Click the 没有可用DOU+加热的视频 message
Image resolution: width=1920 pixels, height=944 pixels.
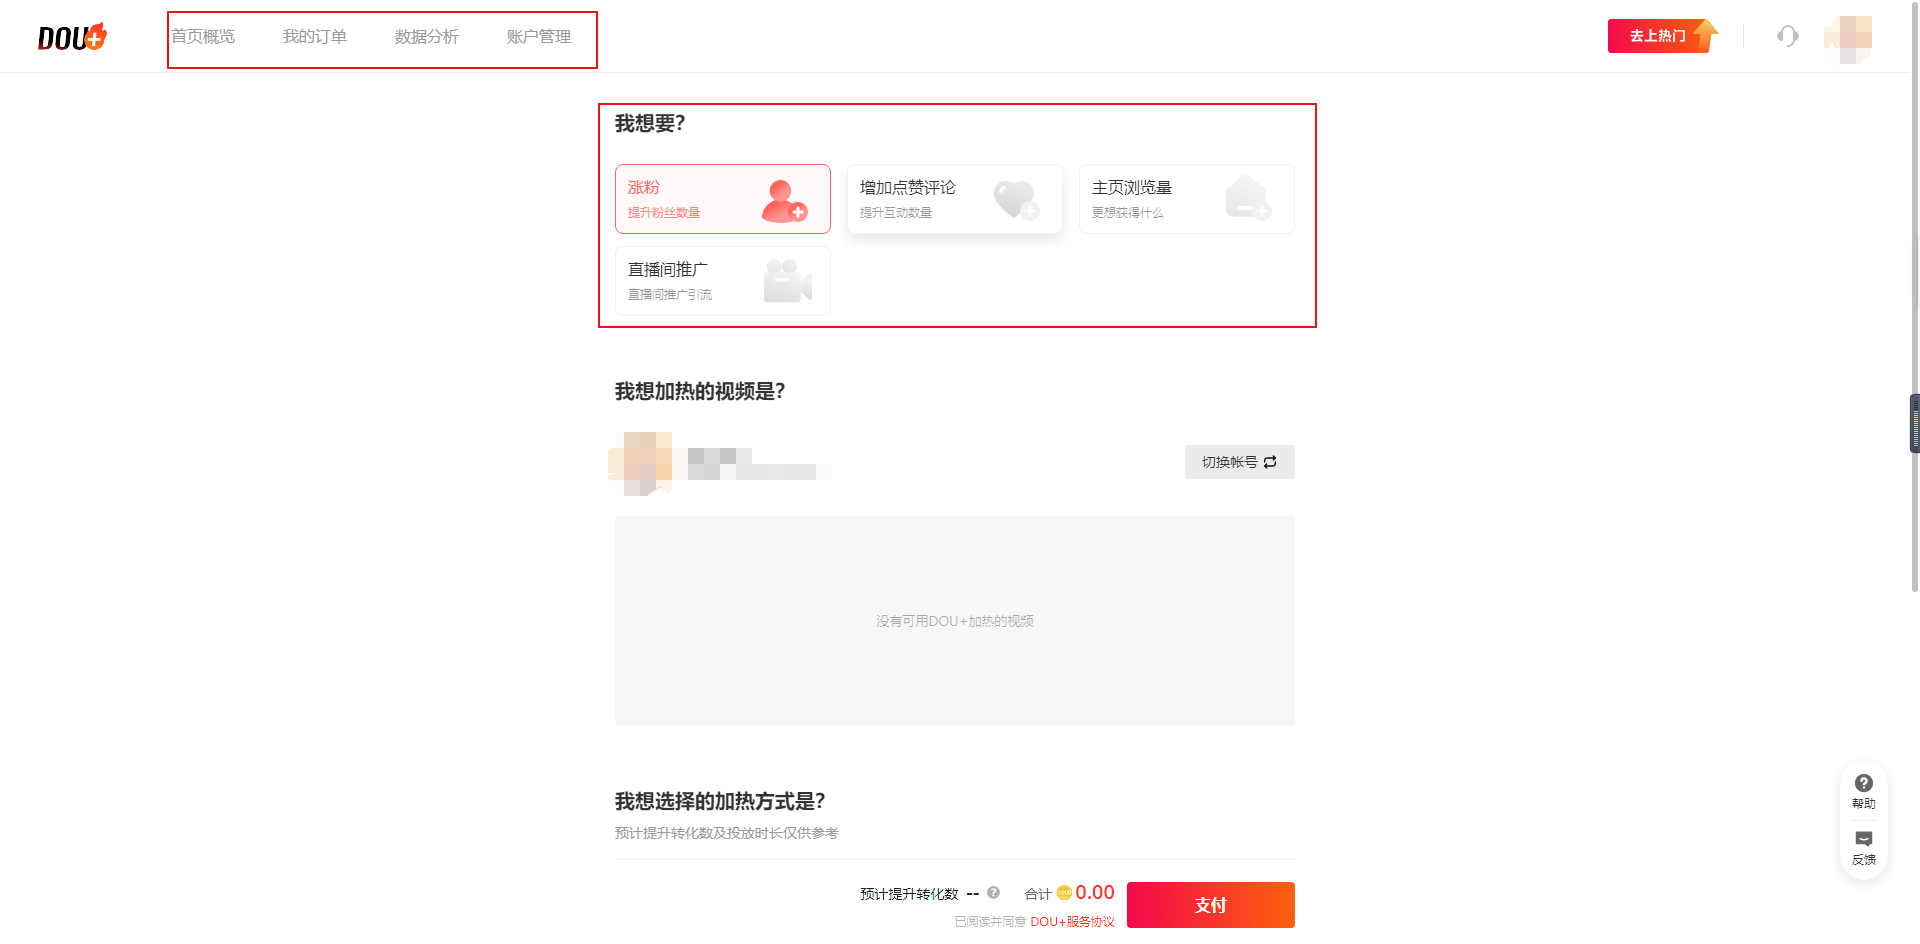[955, 621]
